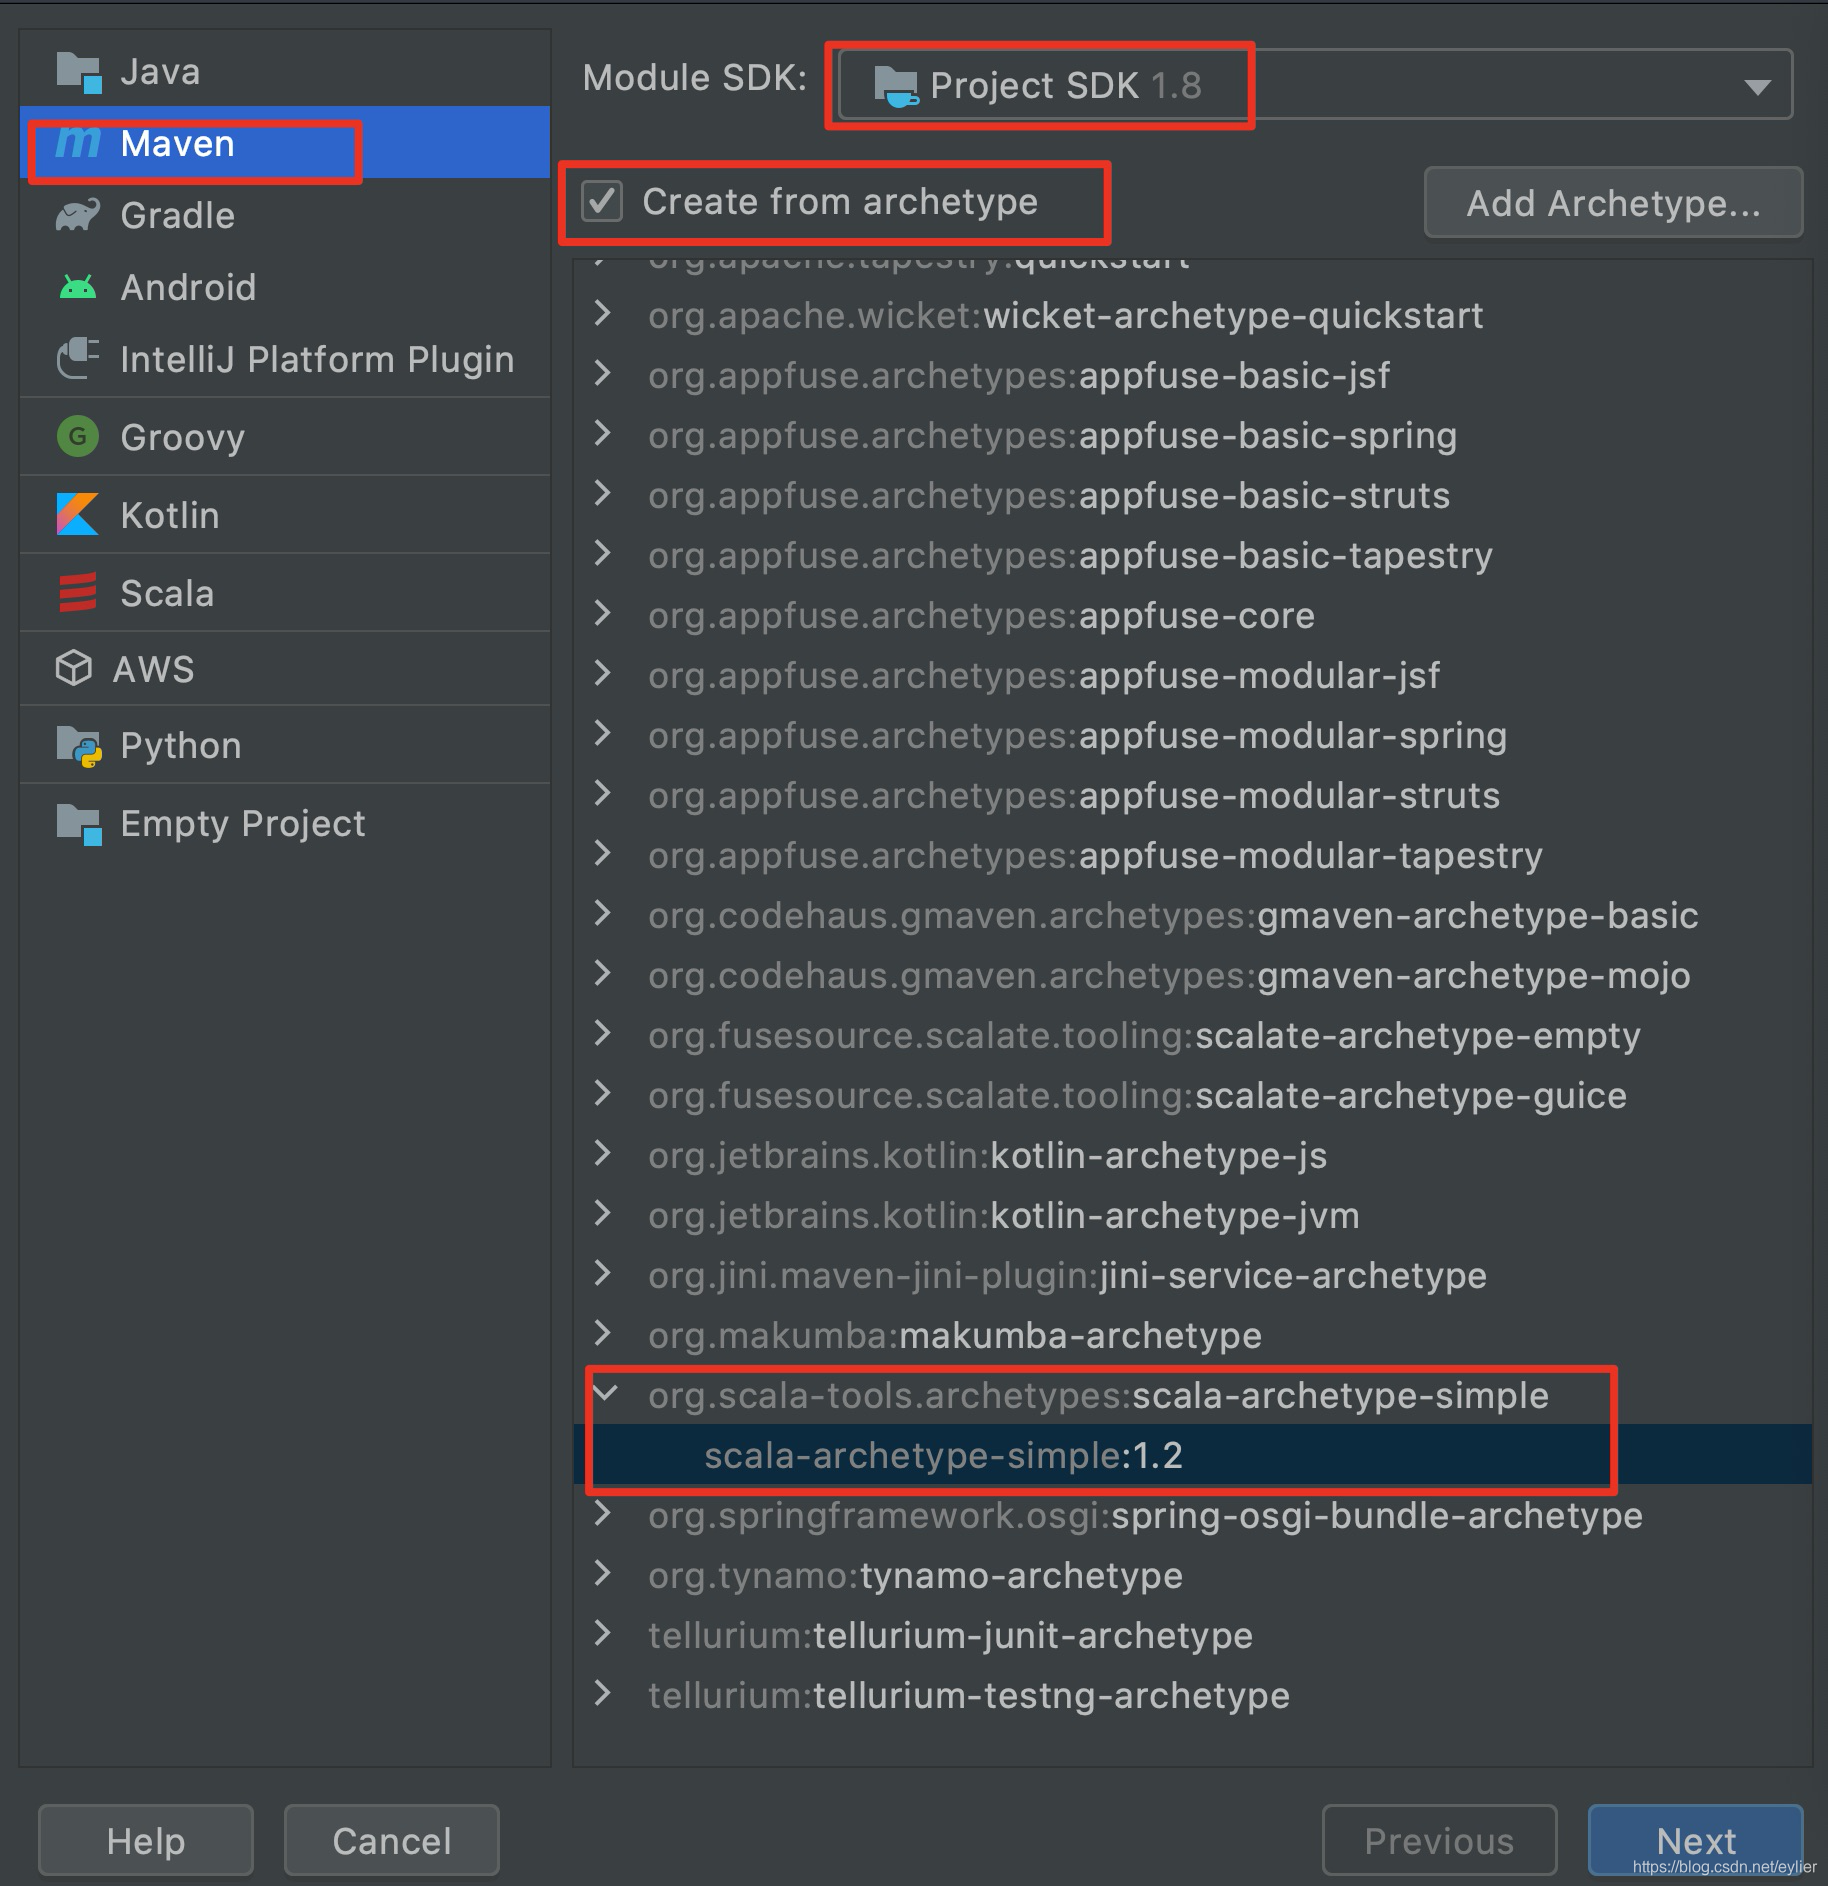The height and width of the screenshot is (1886, 1828).
Task: Select Empty Project from the sidebar
Action: [x=240, y=822]
